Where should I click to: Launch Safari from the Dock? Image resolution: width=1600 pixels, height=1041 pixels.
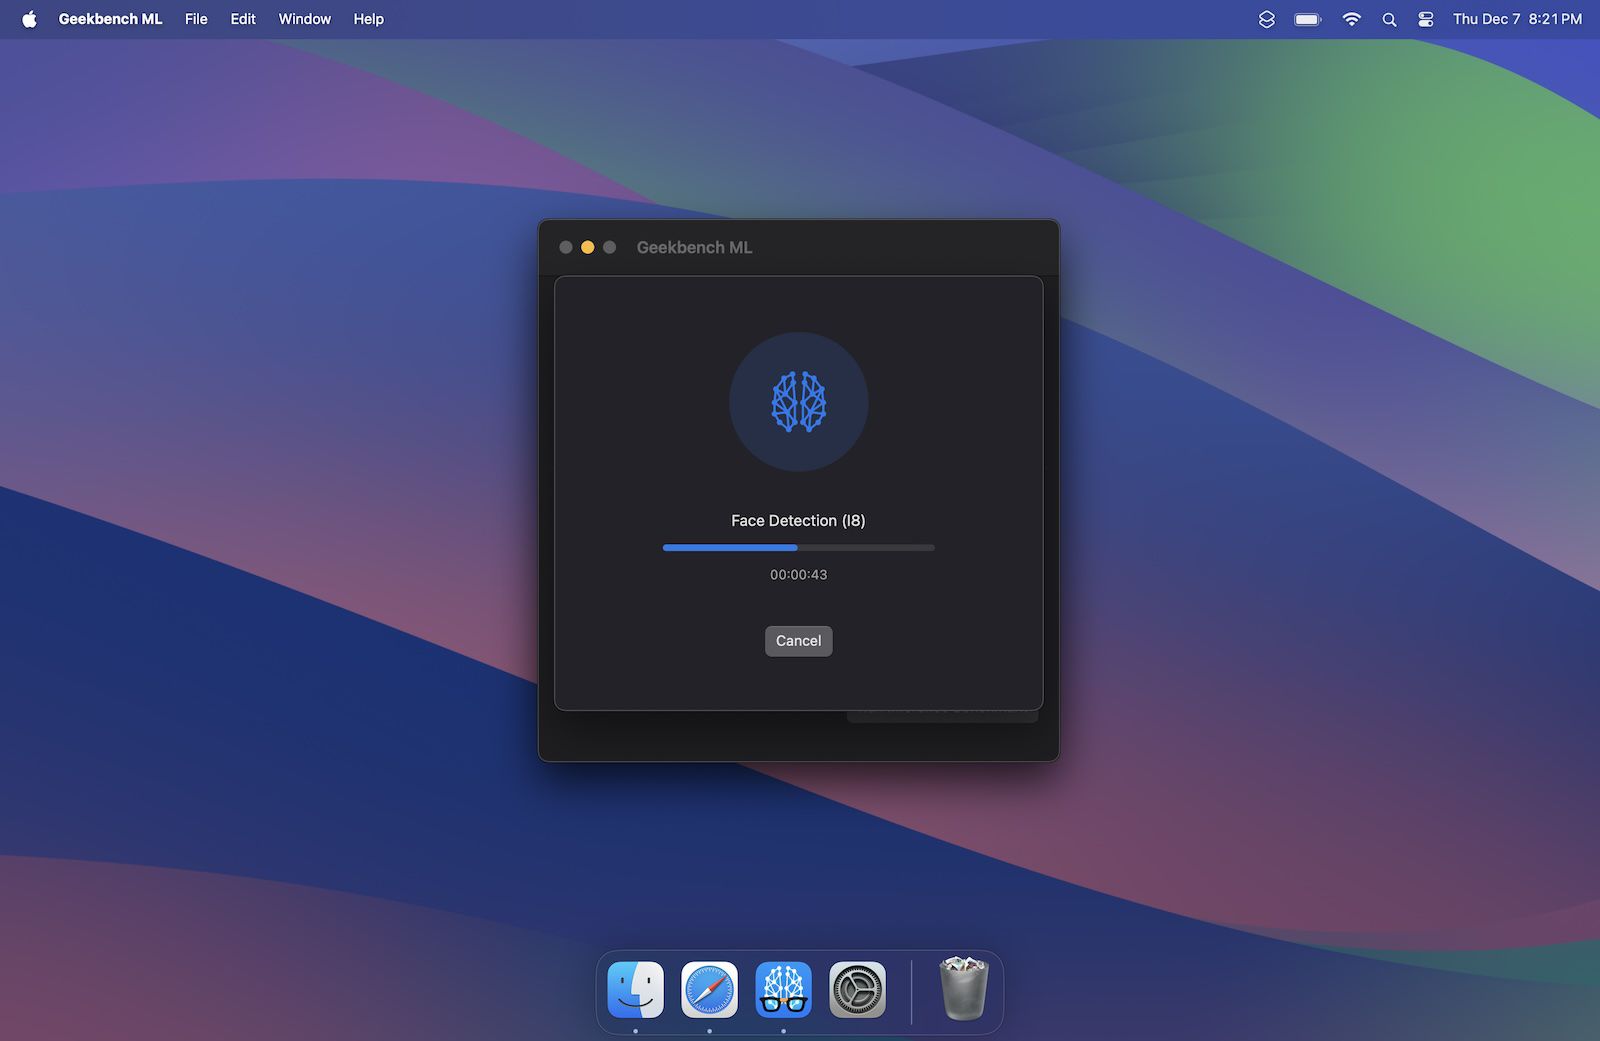point(709,990)
